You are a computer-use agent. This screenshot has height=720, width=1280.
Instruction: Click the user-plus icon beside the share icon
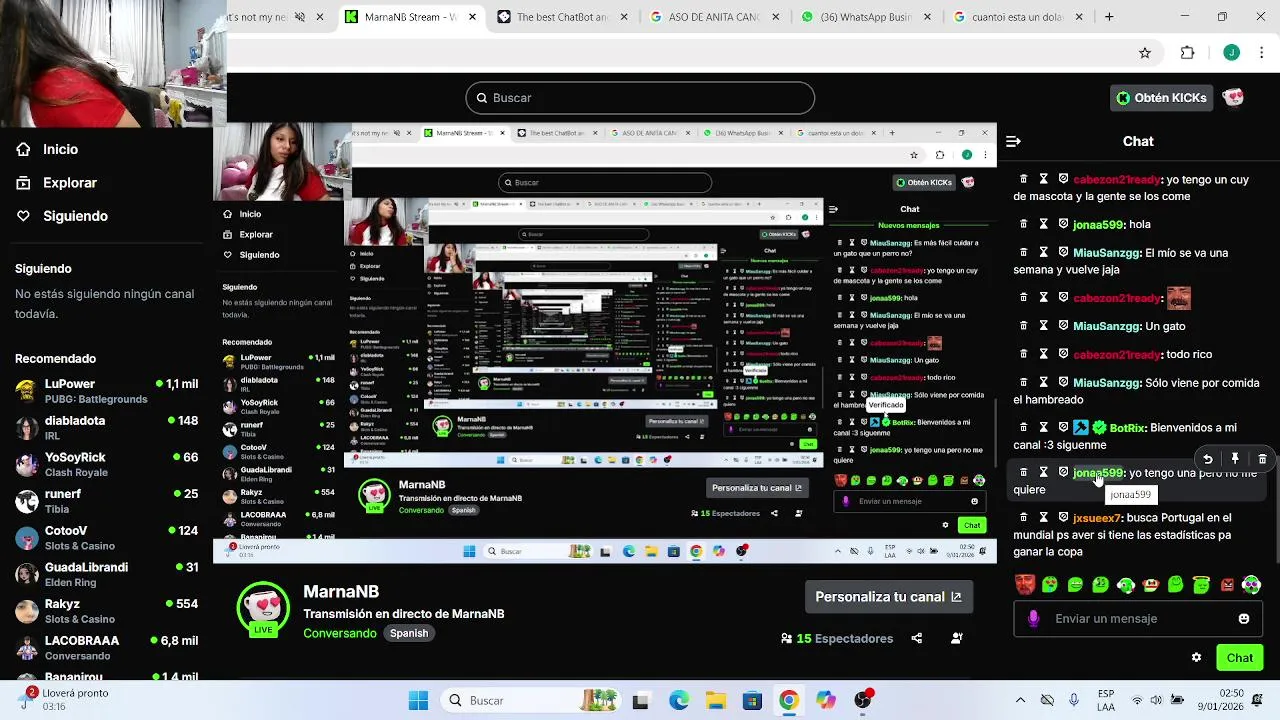(957, 638)
